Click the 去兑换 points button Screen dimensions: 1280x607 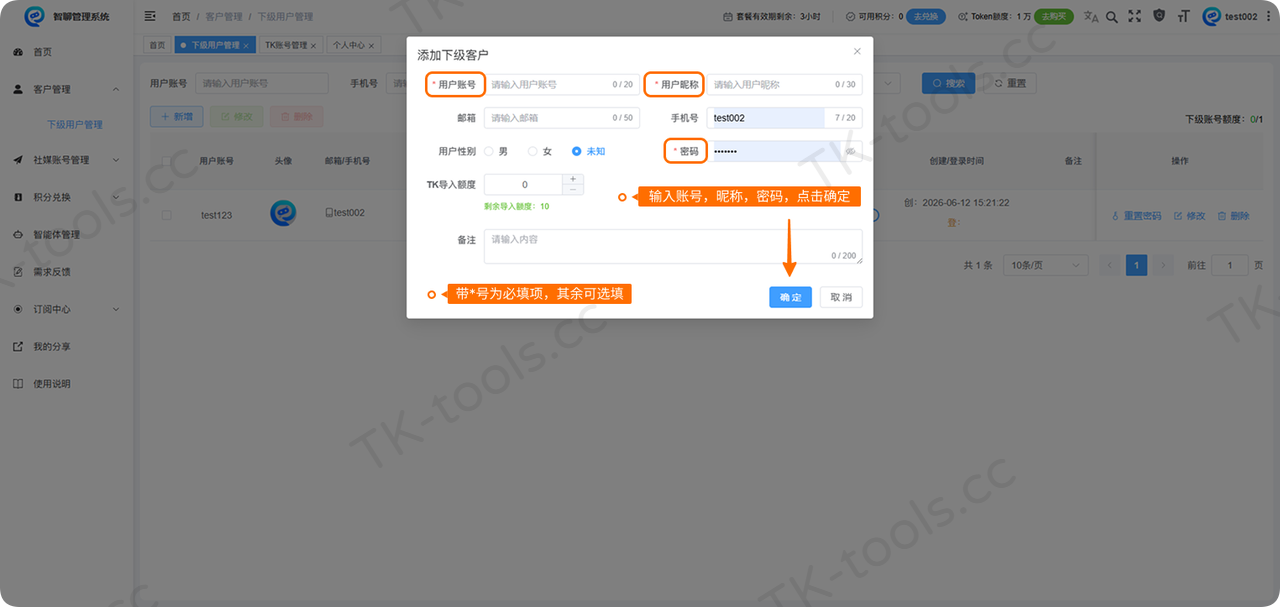coord(925,16)
